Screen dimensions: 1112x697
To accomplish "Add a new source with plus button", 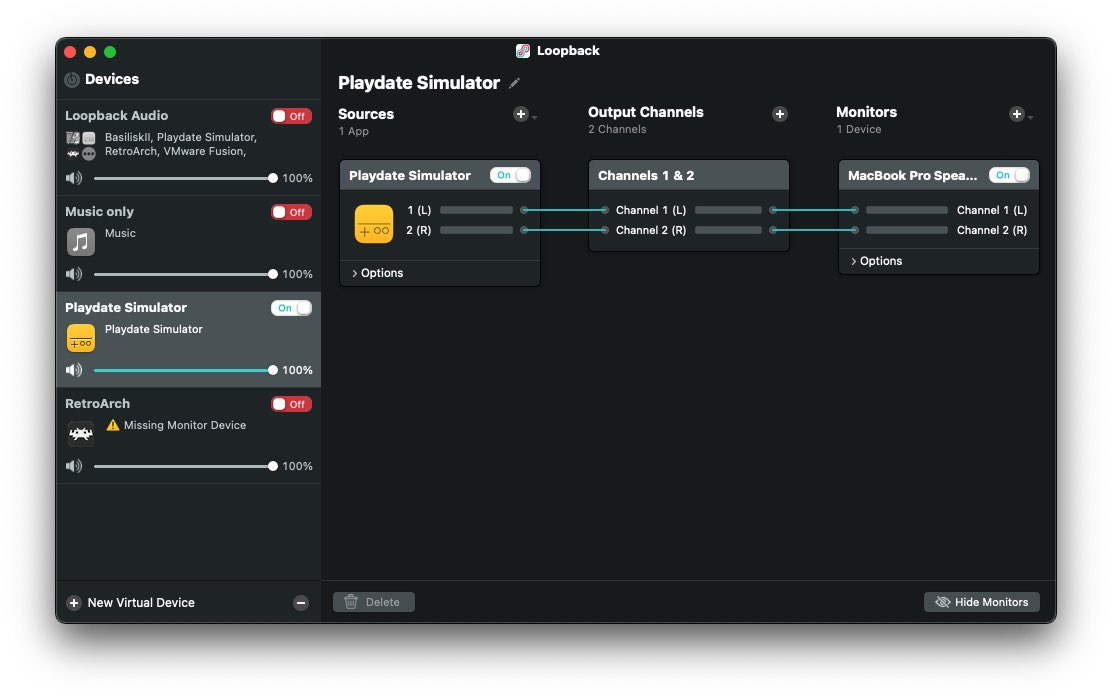I will coord(521,114).
